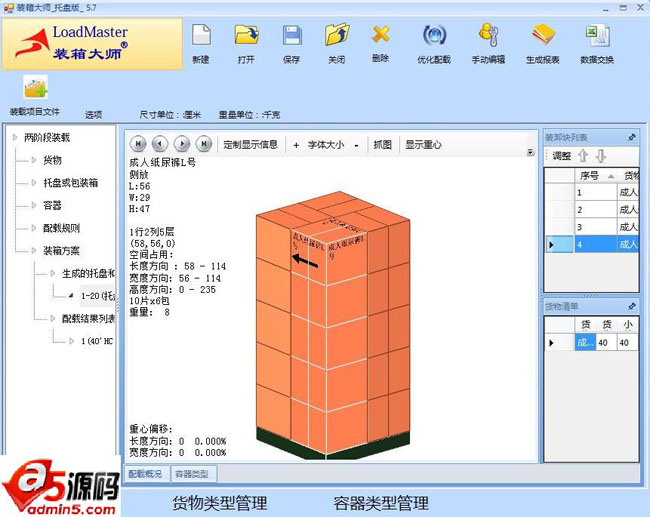Select the 装箱方案 tree item label

coord(61,250)
